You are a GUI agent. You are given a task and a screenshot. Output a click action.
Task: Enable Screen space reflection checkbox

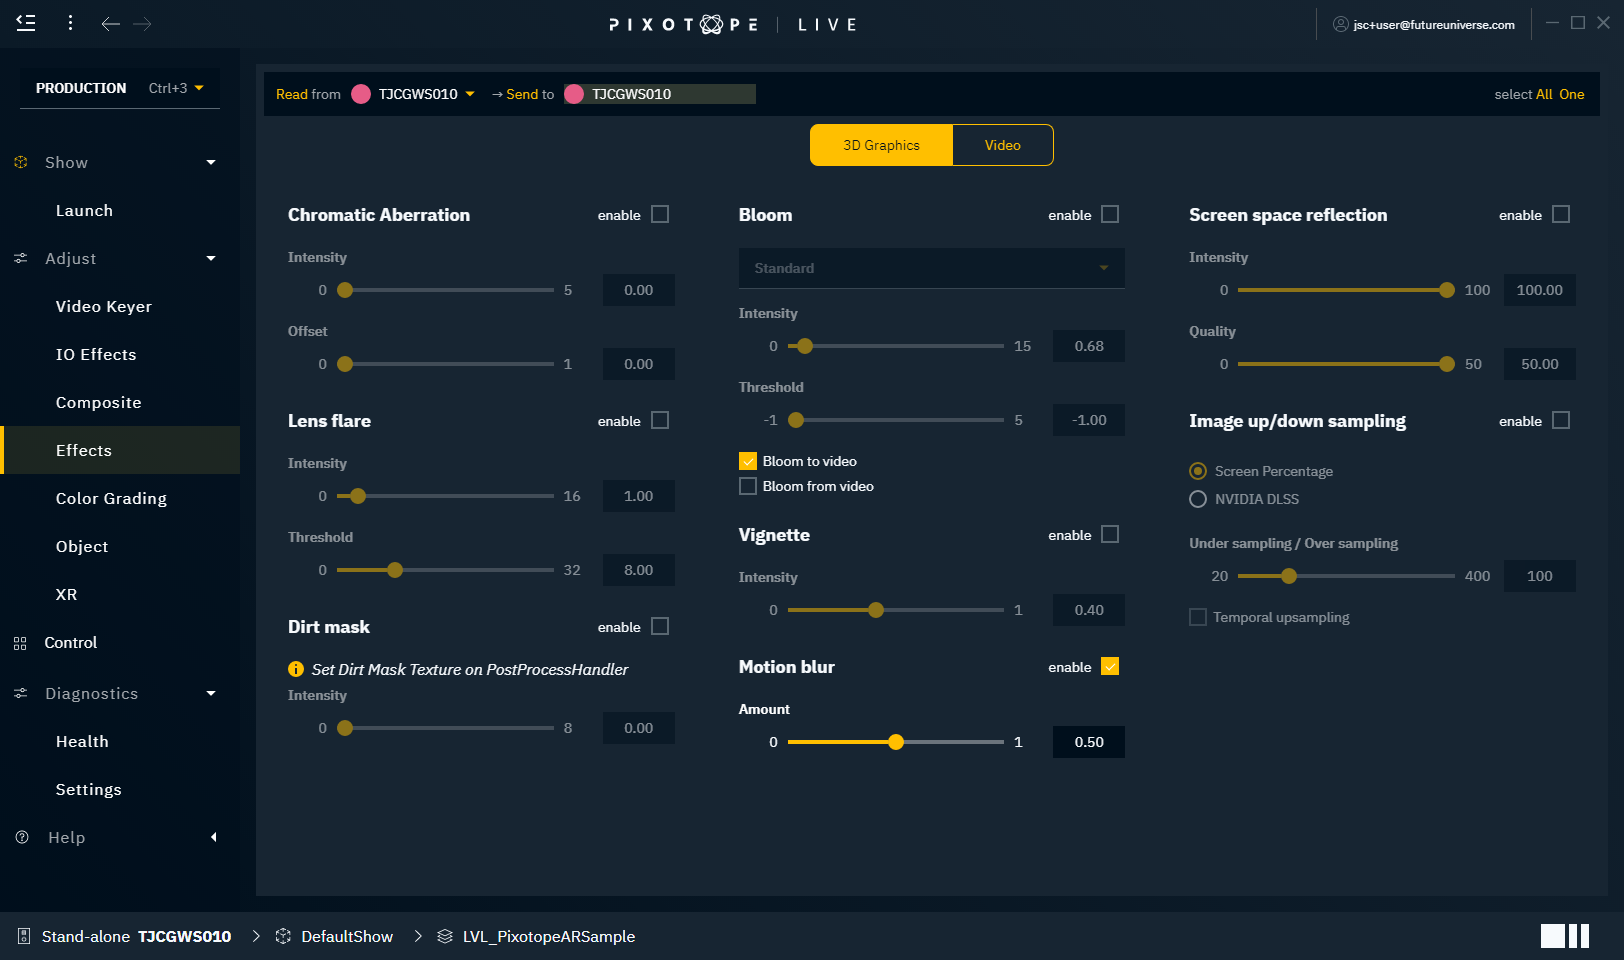(x=1561, y=214)
